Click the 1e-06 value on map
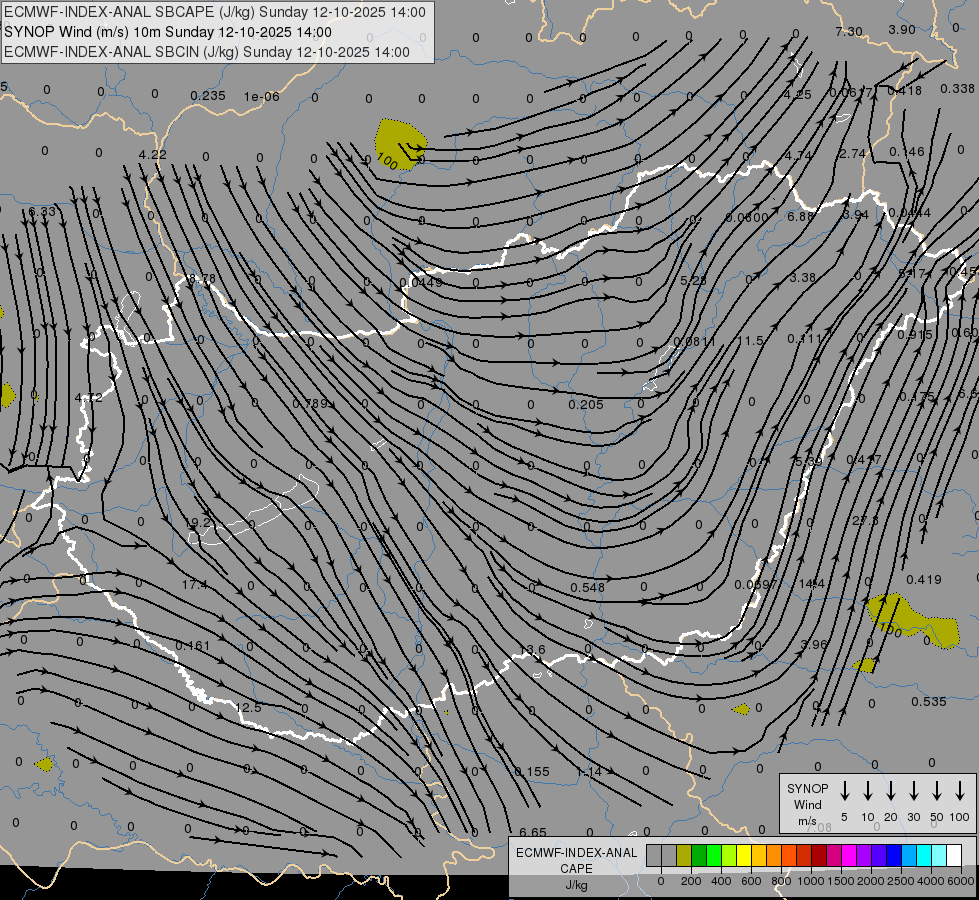This screenshot has height=900, width=979. coord(261,96)
